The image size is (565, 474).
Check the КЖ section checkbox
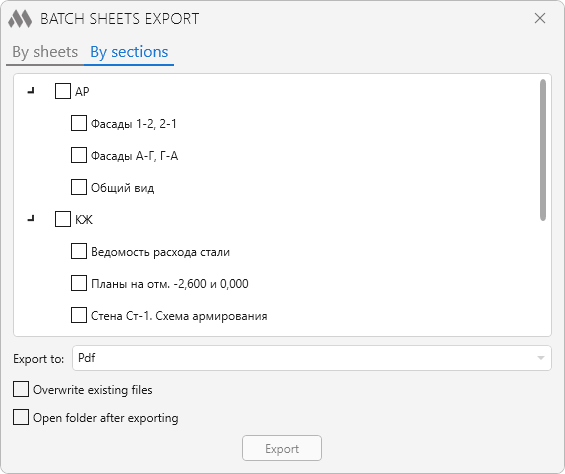click(63, 219)
